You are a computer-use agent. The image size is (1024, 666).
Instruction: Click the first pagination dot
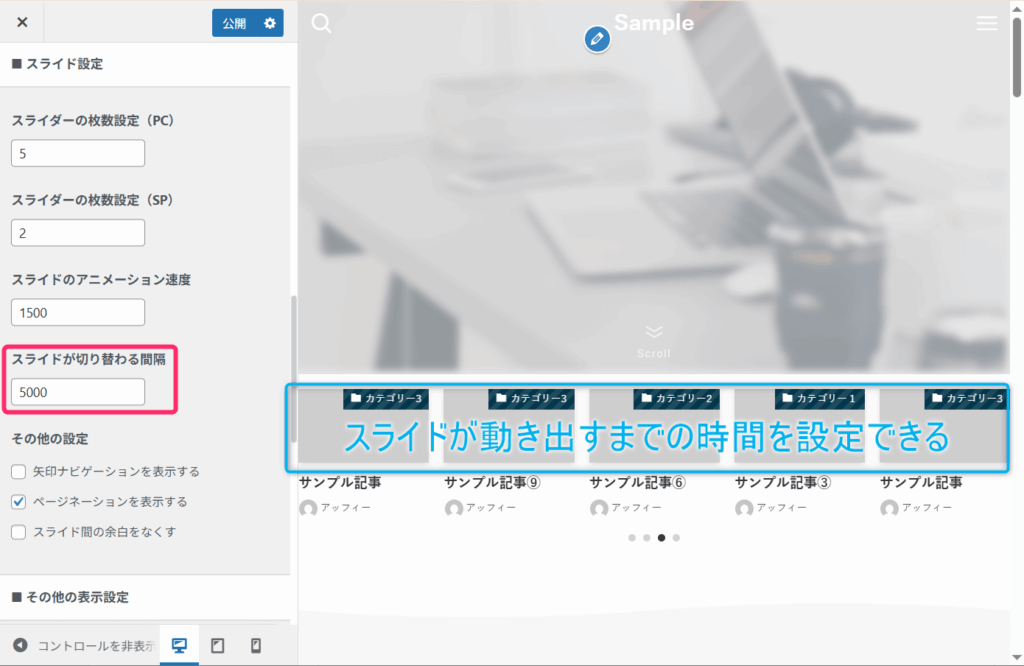pyautogui.click(x=632, y=538)
